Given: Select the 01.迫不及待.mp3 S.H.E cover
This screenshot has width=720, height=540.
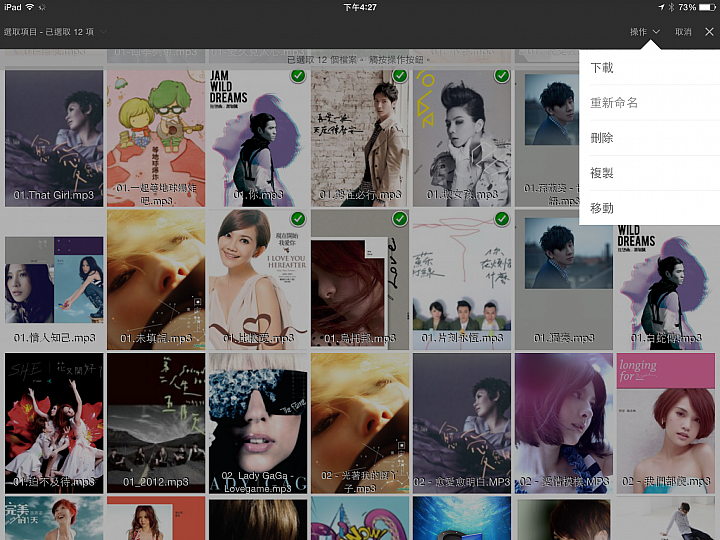Looking at the screenshot, I should 54,423.
